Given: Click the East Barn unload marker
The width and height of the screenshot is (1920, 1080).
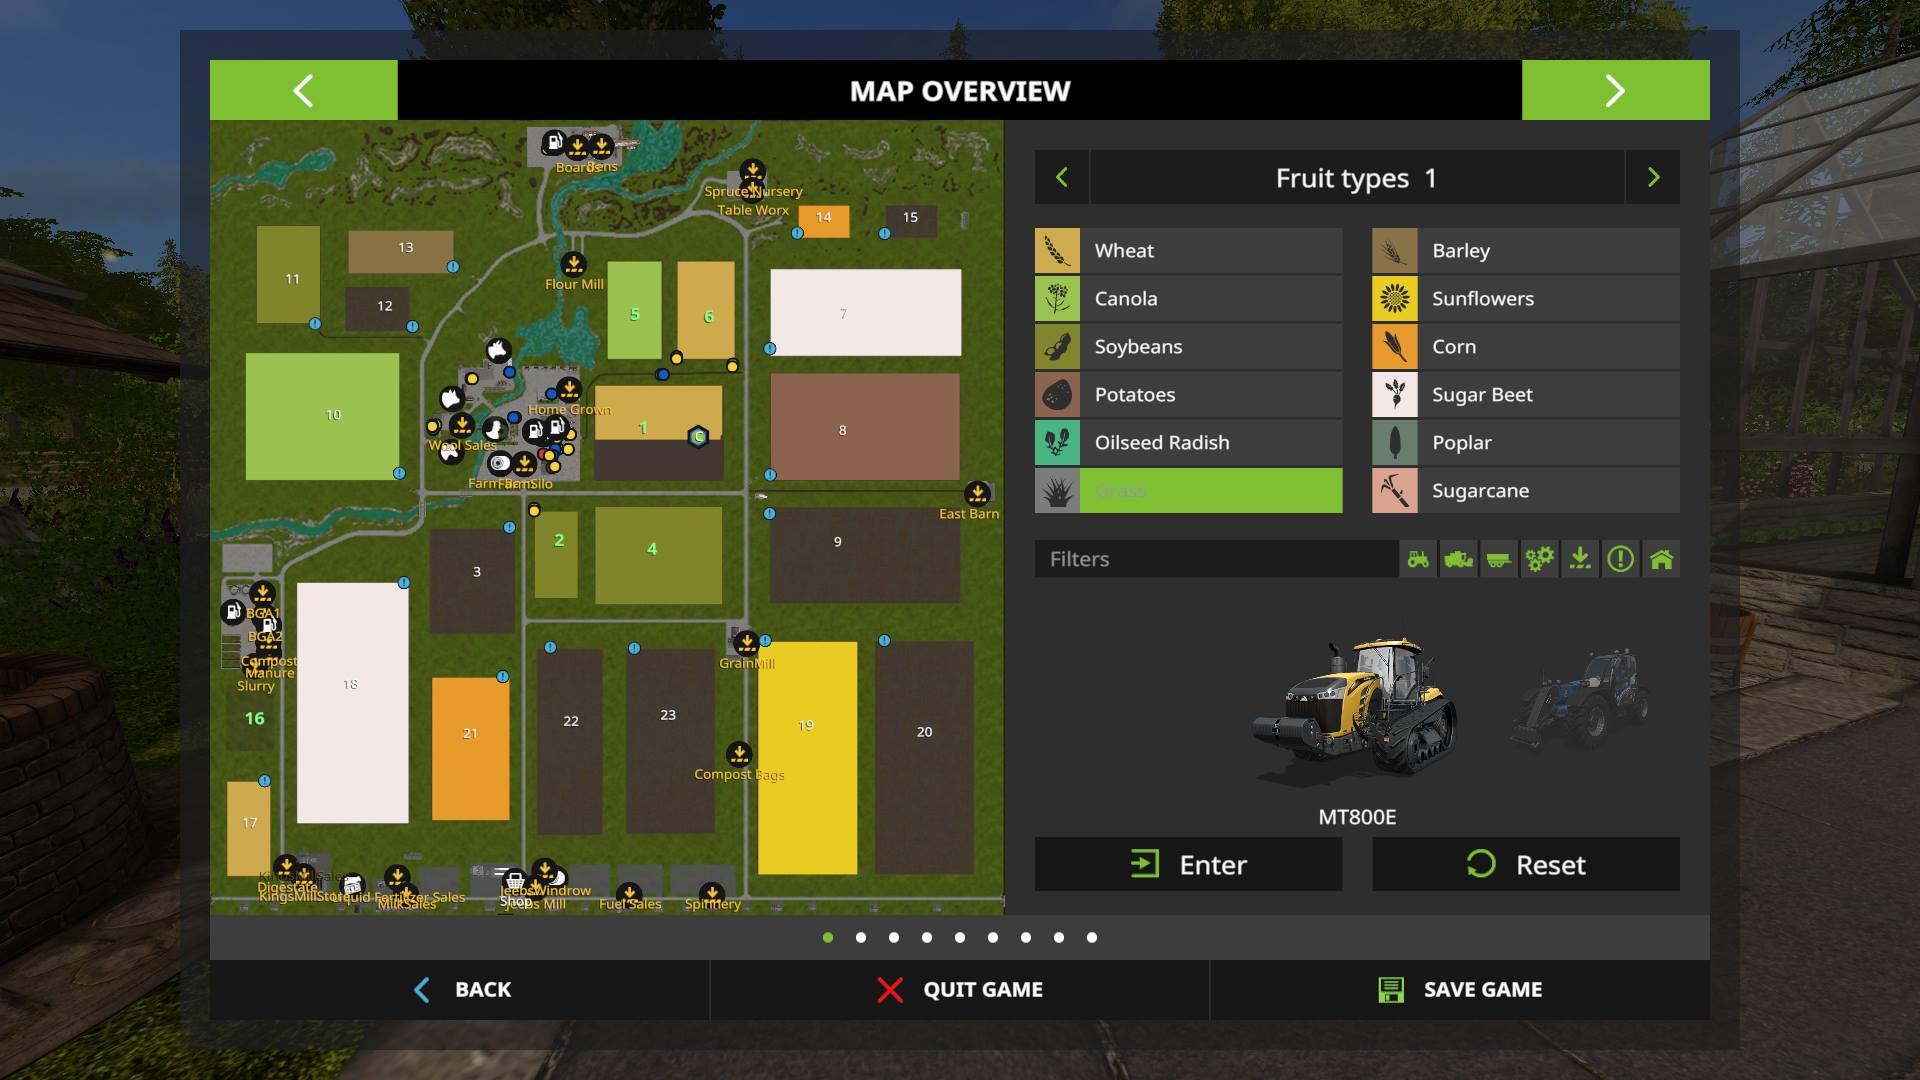Looking at the screenshot, I should pos(977,493).
